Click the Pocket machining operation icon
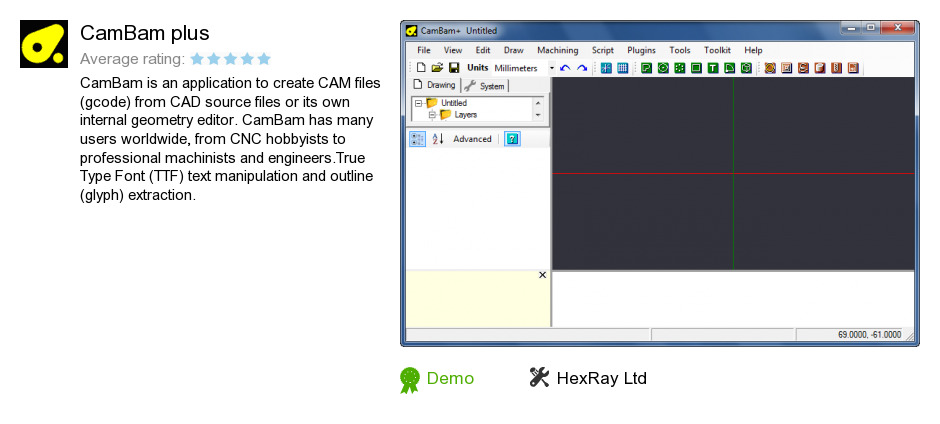The width and height of the screenshot is (940, 424). tap(787, 68)
